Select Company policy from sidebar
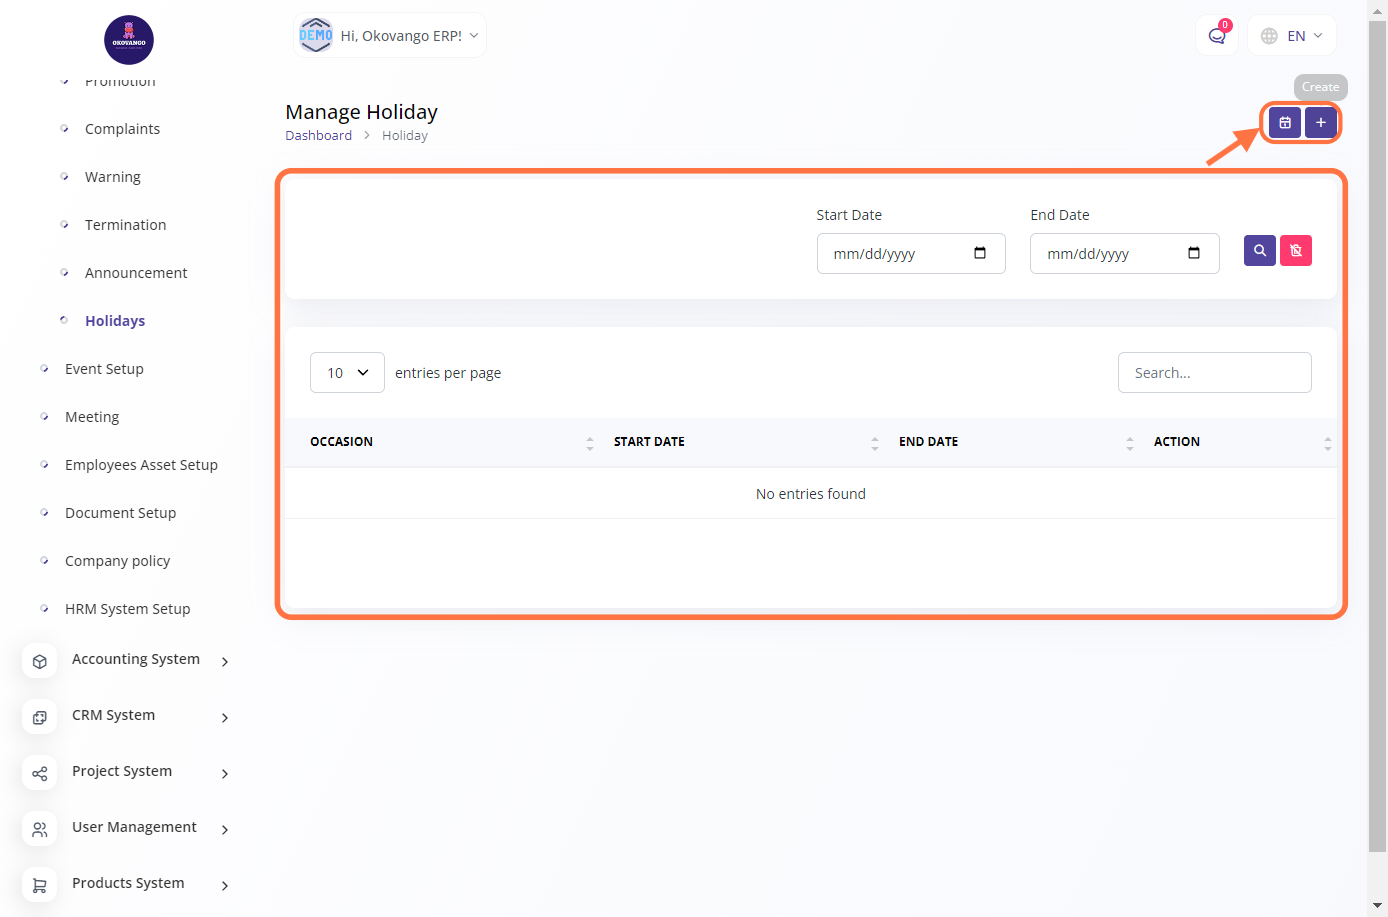The height and width of the screenshot is (917, 1388). click(x=117, y=561)
